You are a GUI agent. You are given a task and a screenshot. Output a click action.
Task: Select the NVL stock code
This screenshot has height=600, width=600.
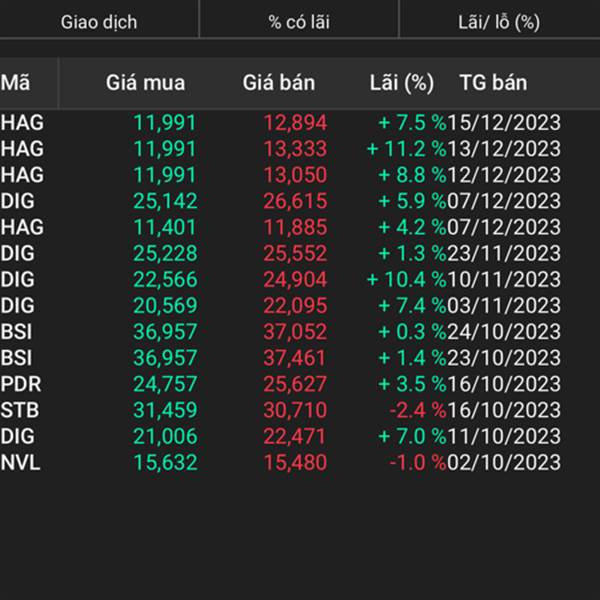[20, 462]
